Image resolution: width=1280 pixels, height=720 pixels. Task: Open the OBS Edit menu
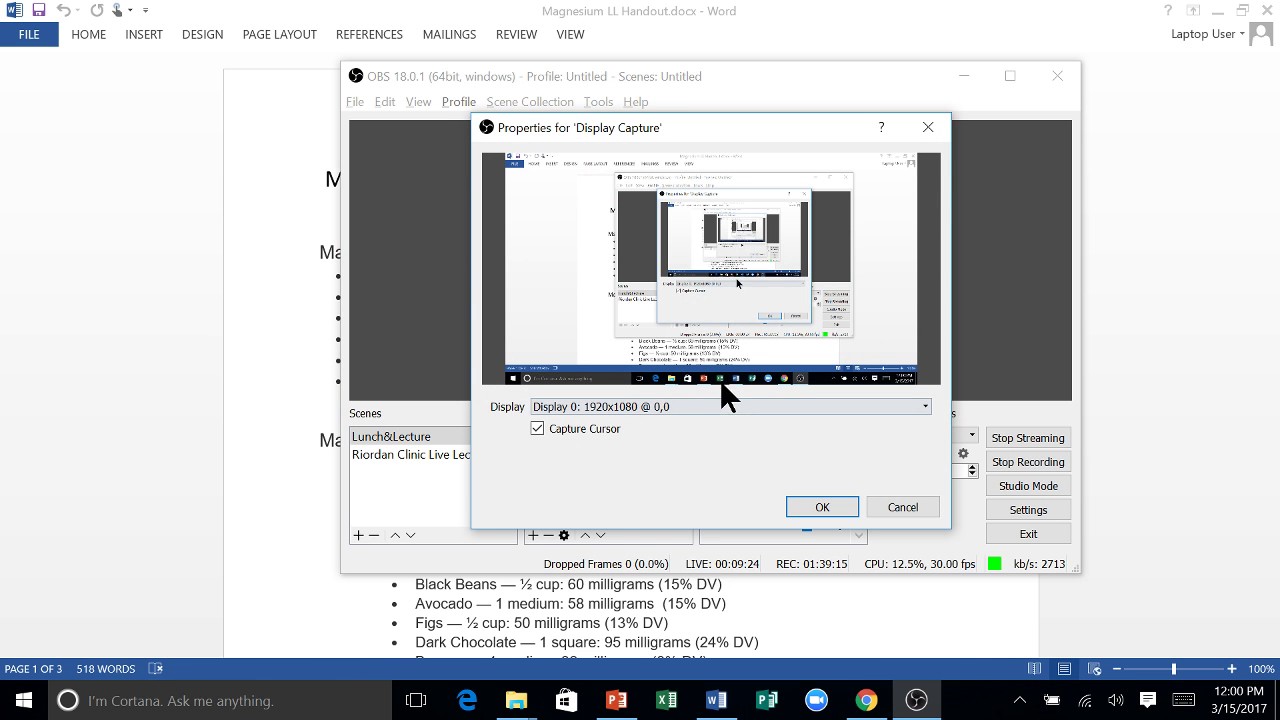(385, 102)
